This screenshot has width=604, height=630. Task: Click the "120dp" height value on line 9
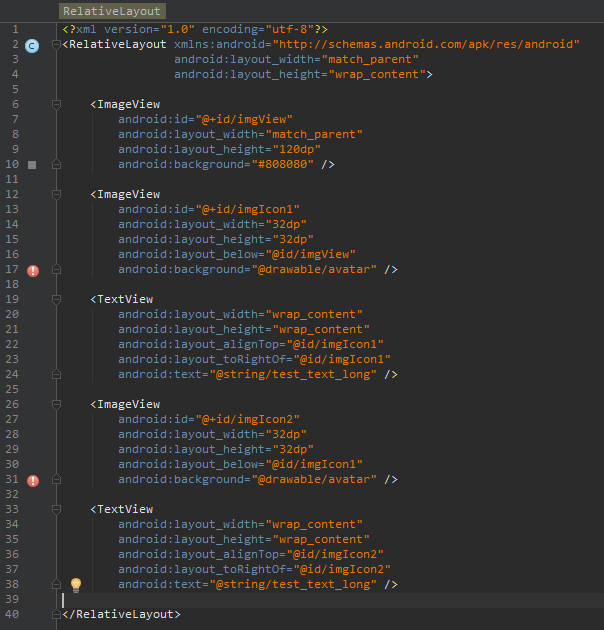[x=297, y=149]
